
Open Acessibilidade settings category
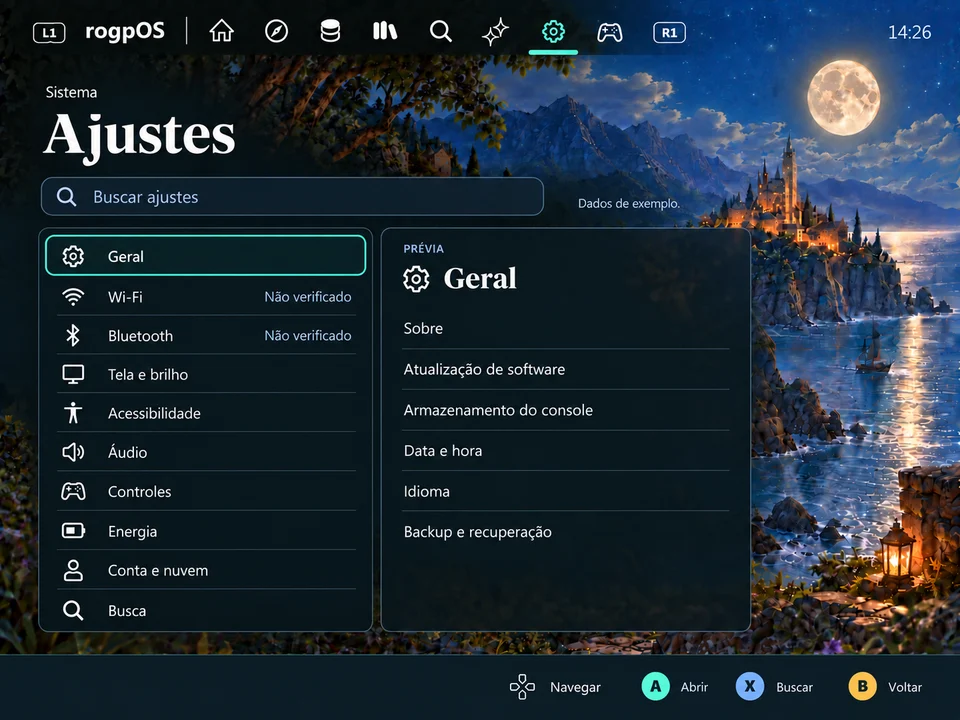[206, 413]
